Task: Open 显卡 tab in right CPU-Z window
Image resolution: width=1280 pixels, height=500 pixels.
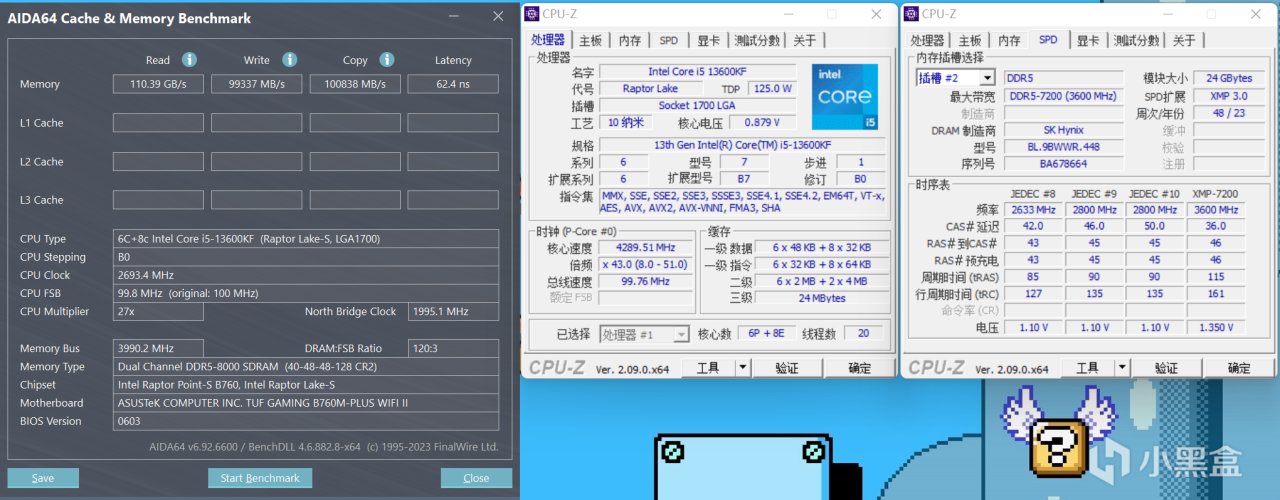Action: pyautogui.click(x=1088, y=40)
